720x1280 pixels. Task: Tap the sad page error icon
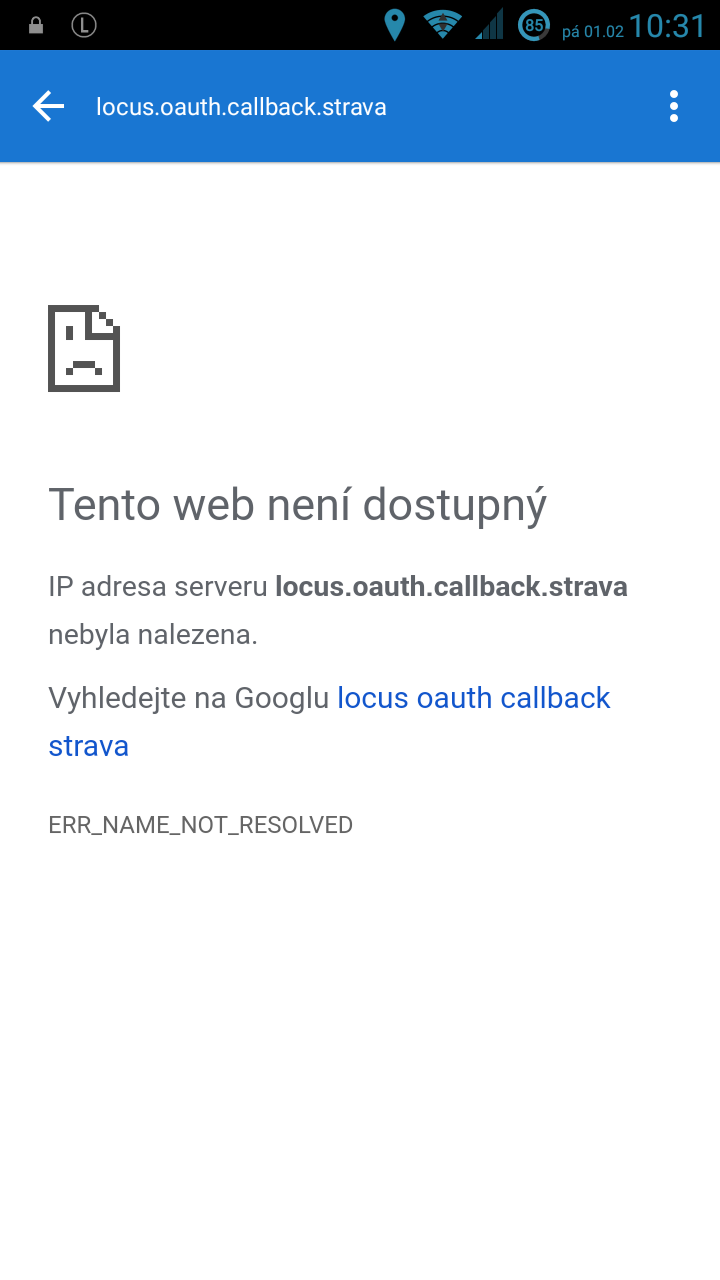(84, 348)
